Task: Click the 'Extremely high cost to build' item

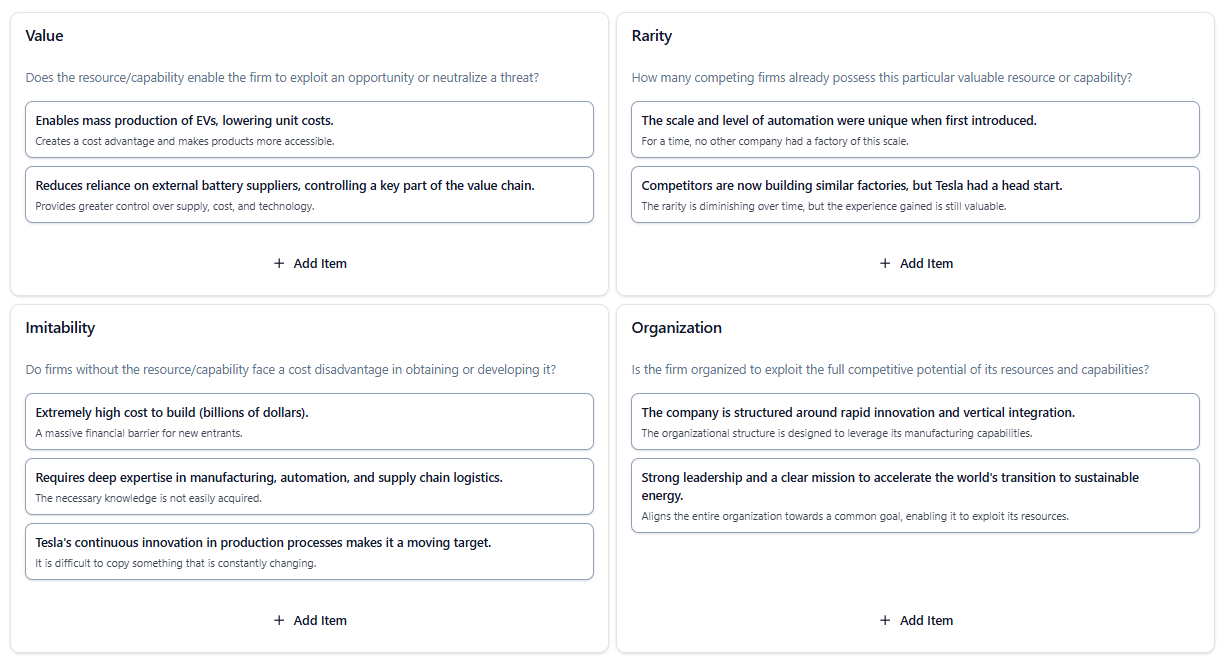Action: 309,421
